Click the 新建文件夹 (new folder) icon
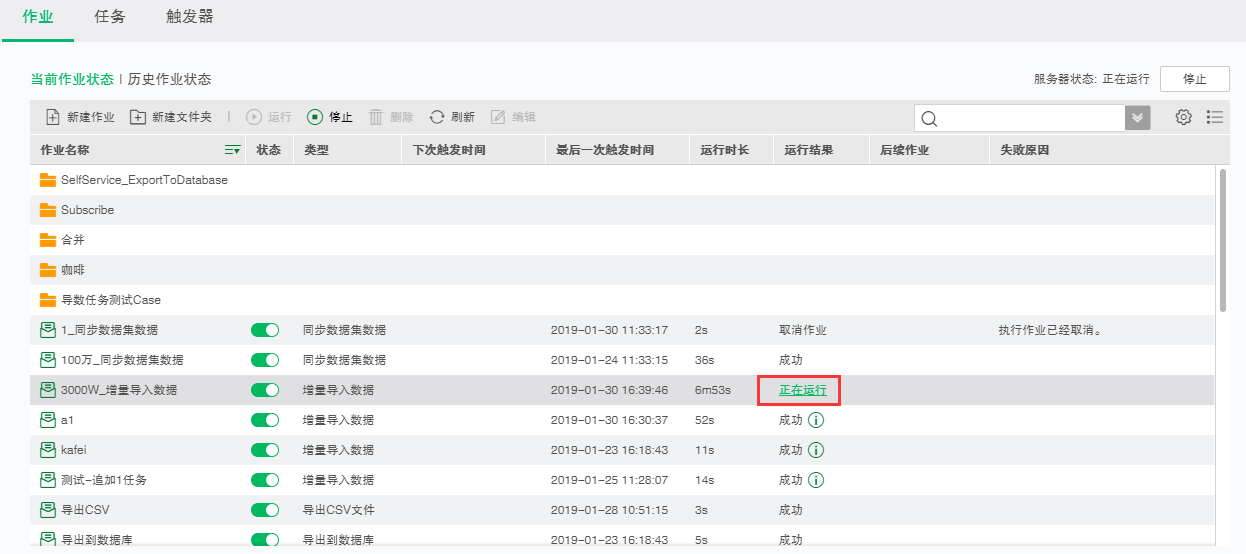 click(x=138, y=117)
